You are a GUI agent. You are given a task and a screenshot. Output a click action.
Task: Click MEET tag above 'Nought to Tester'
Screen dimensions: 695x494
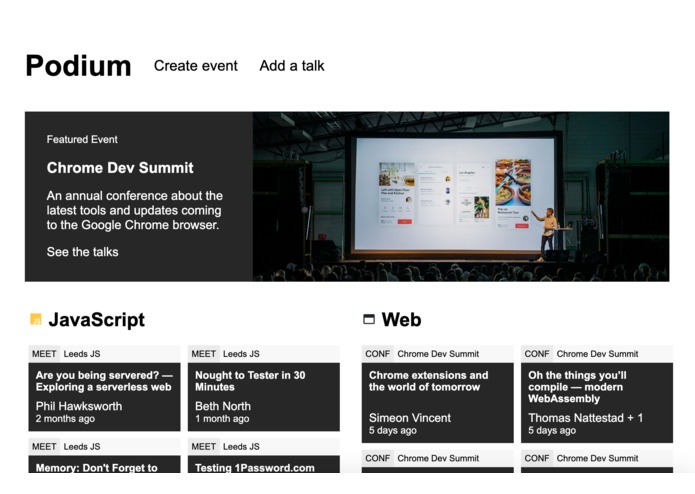(203, 354)
